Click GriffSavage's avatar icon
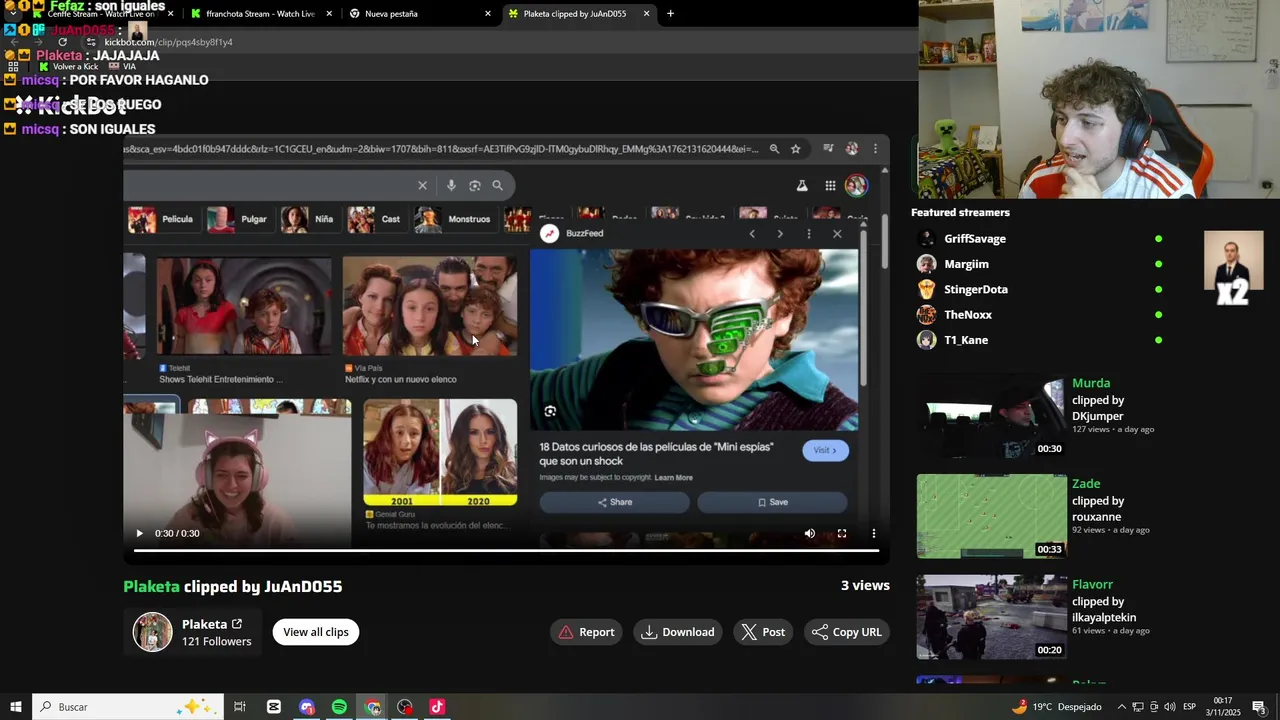Viewport: 1280px width, 720px height. click(927, 239)
